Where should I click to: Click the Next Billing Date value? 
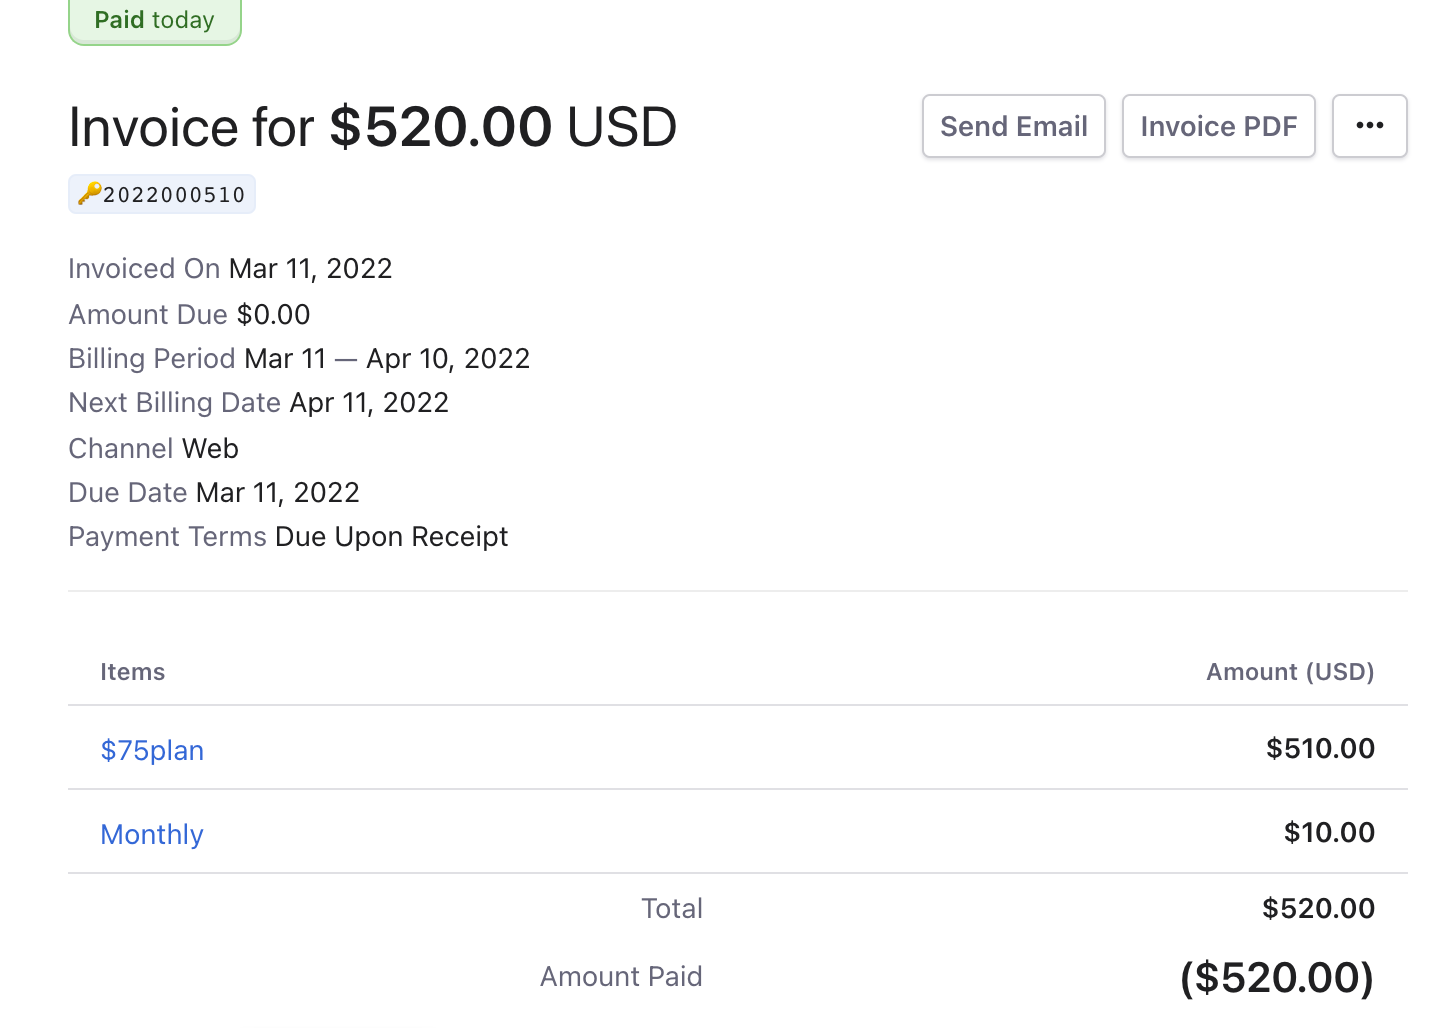pyautogui.click(x=369, y=402)
